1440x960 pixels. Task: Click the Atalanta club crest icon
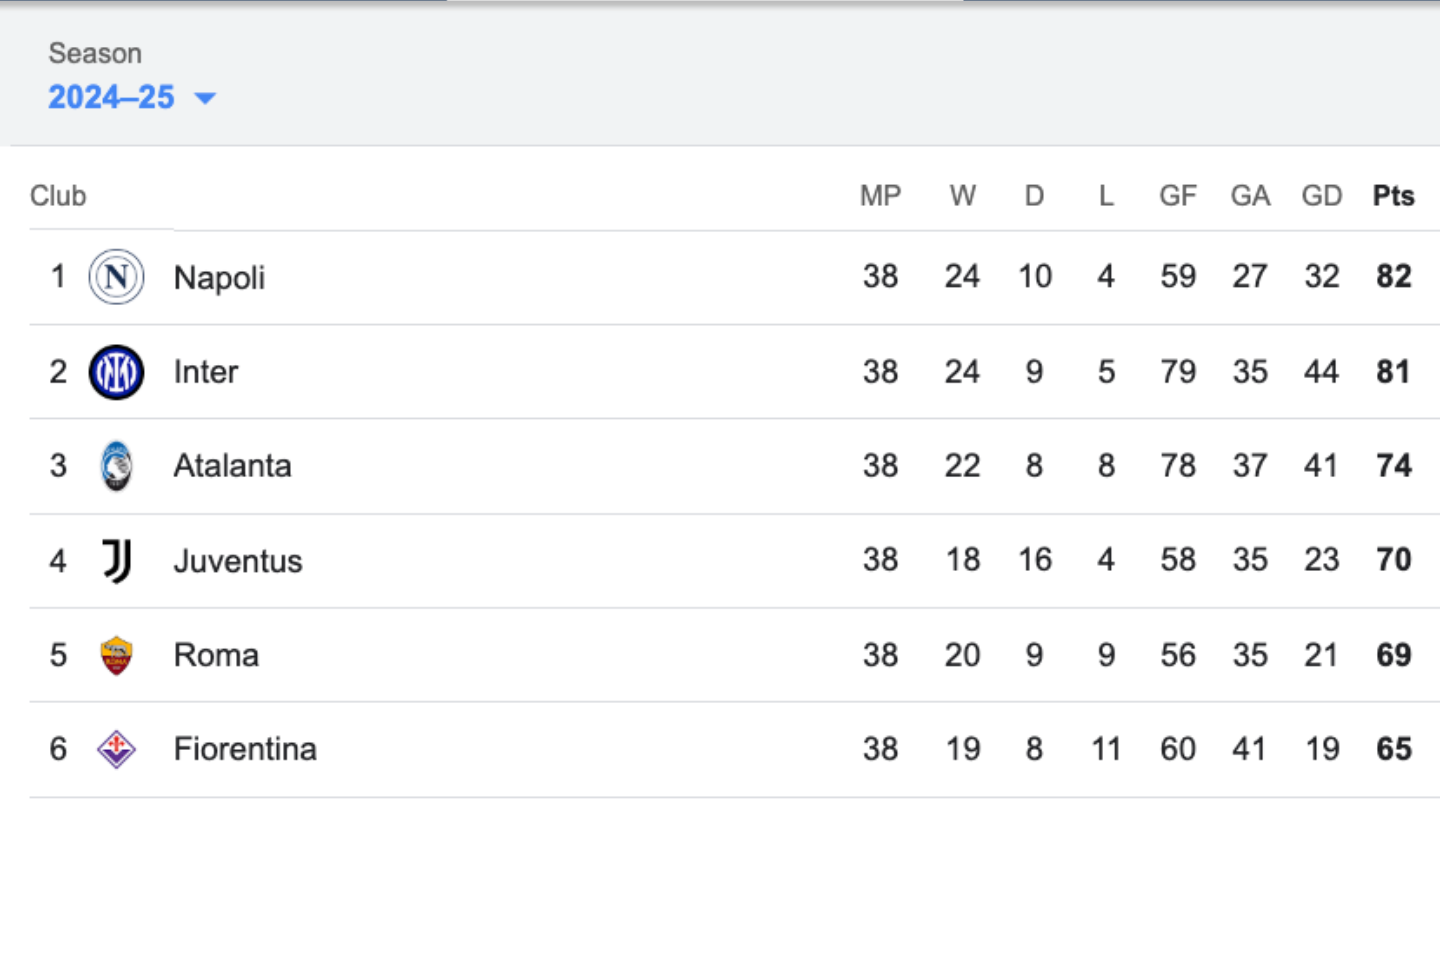tap(116, 466)
